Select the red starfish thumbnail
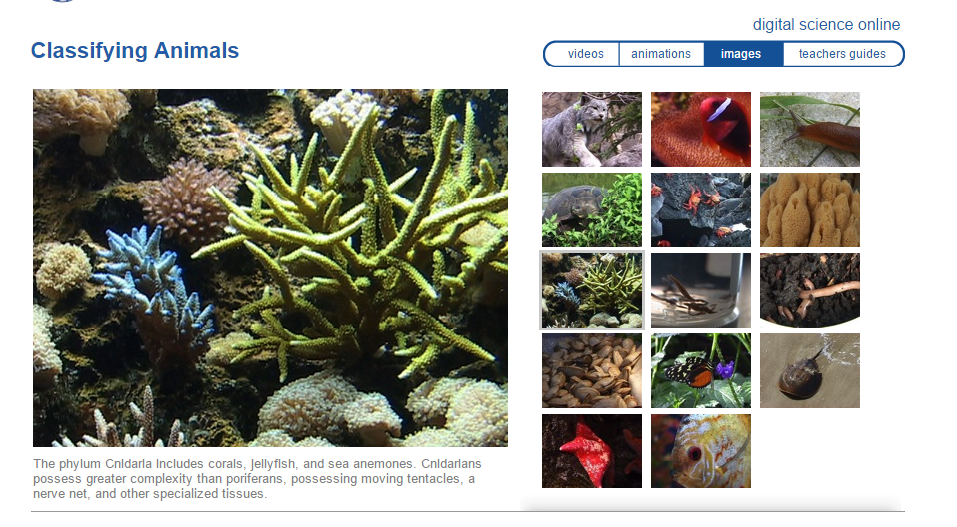The image size is (957, 527). pyautogui.click(x=591, y=451)
